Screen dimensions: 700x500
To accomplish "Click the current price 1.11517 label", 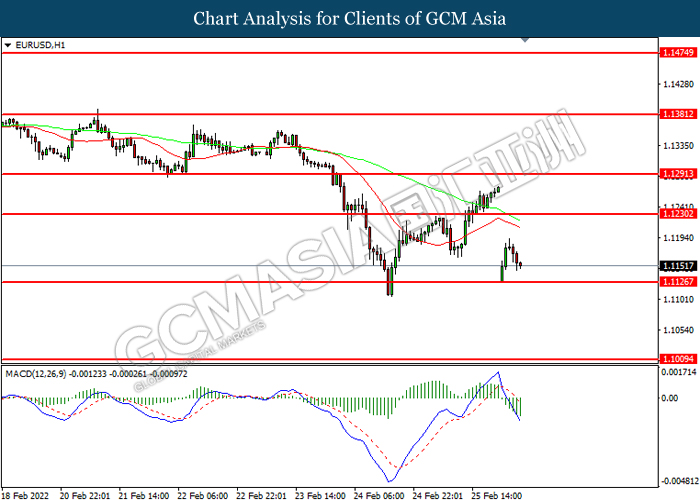I will click(x=678, y=266).
